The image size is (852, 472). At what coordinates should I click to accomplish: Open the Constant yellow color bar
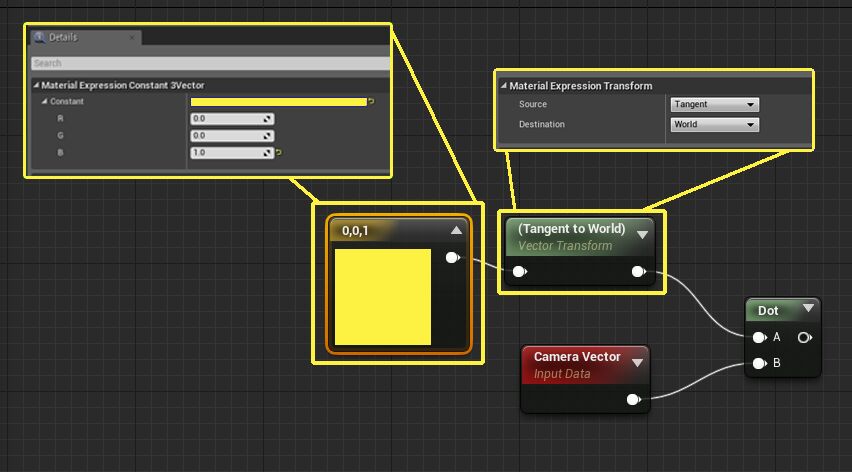tap(279, 102)
